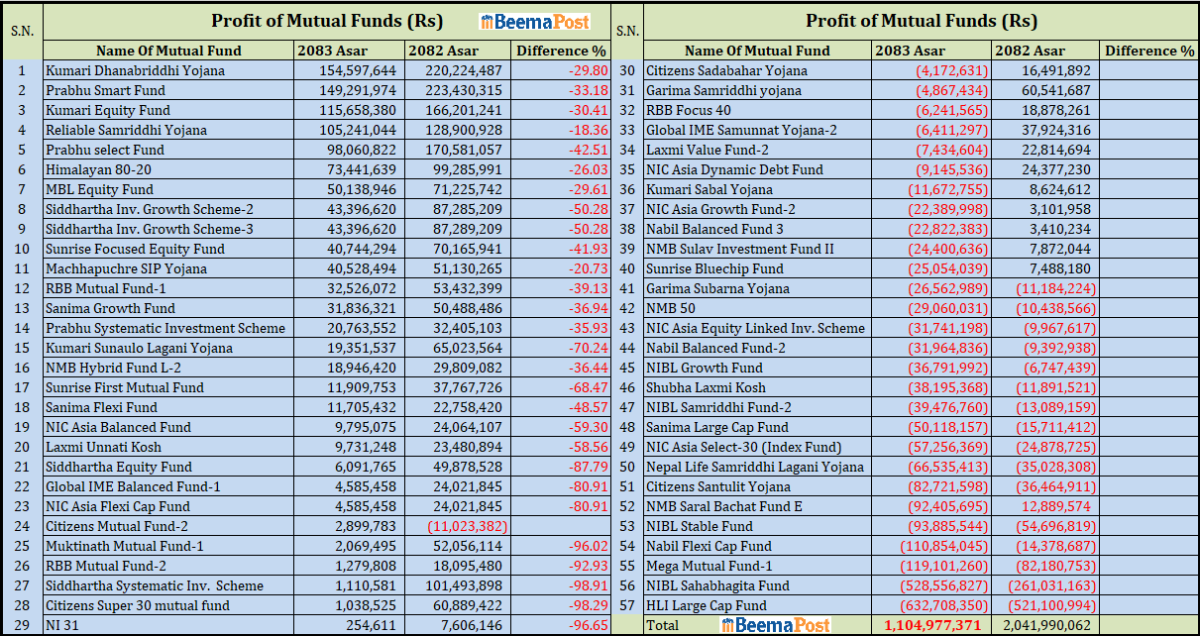
Task: Select the NI 31 fund name
Action: tap(63, 625)
